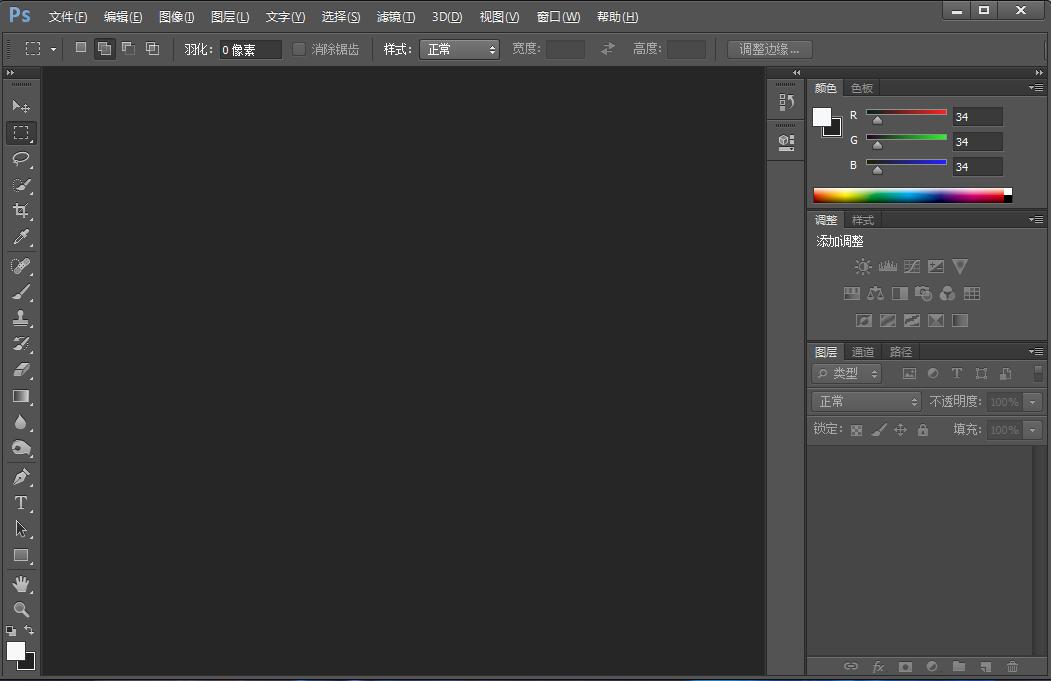Switch to the Paths tab

tap(900, 352)
